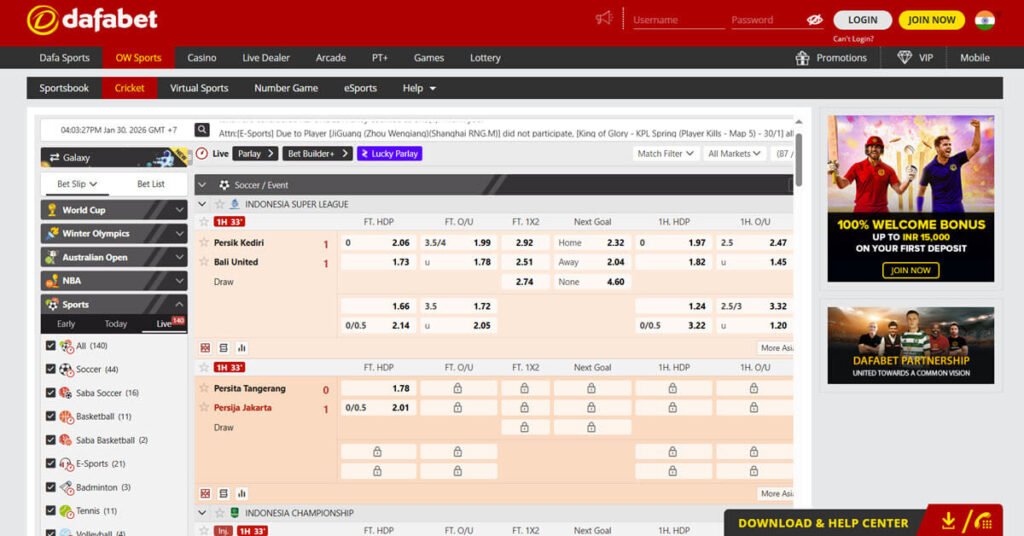Open scoreboard icon under Persita Tangerang match

[205, 494]
